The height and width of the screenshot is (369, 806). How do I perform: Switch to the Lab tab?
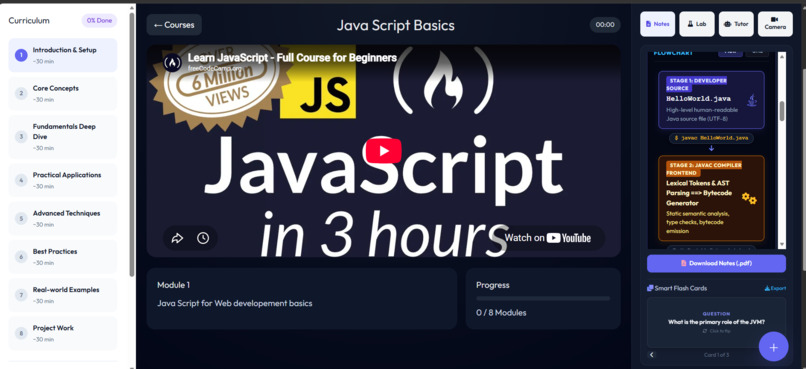coord(697,24)
